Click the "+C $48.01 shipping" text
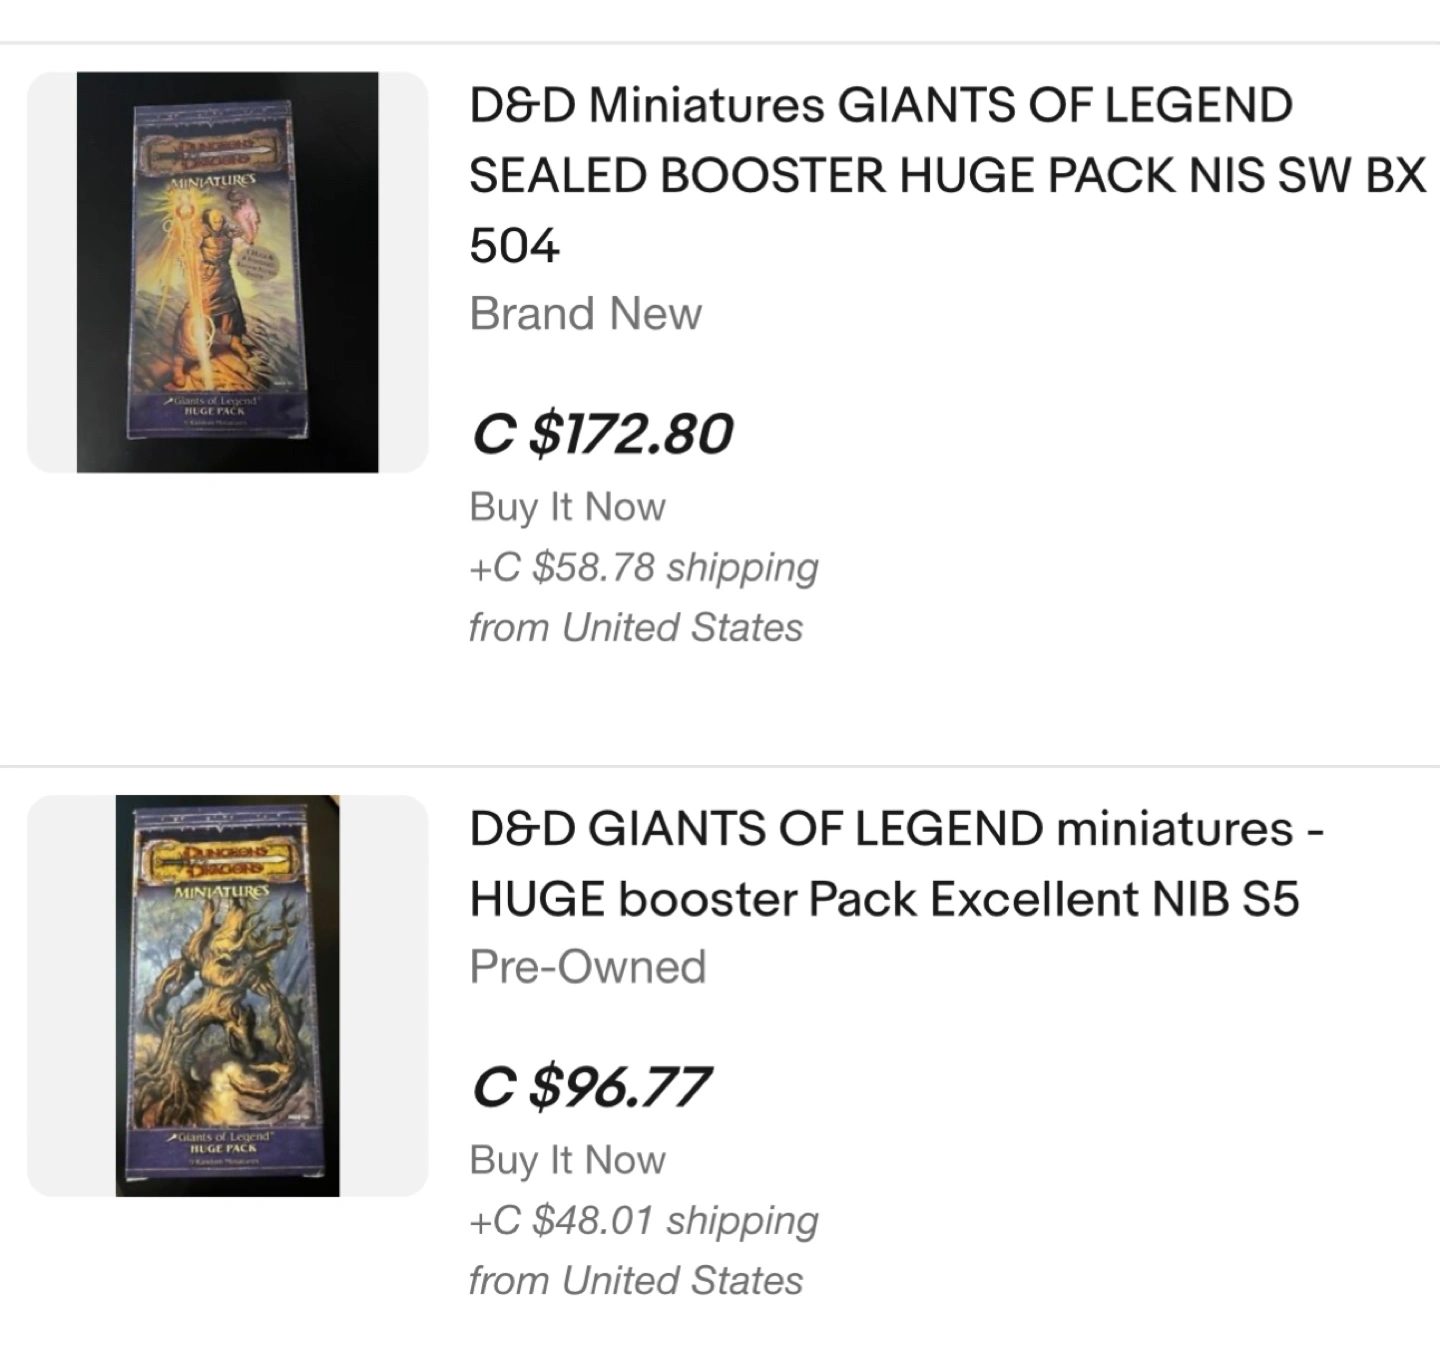 point(644,1220)
